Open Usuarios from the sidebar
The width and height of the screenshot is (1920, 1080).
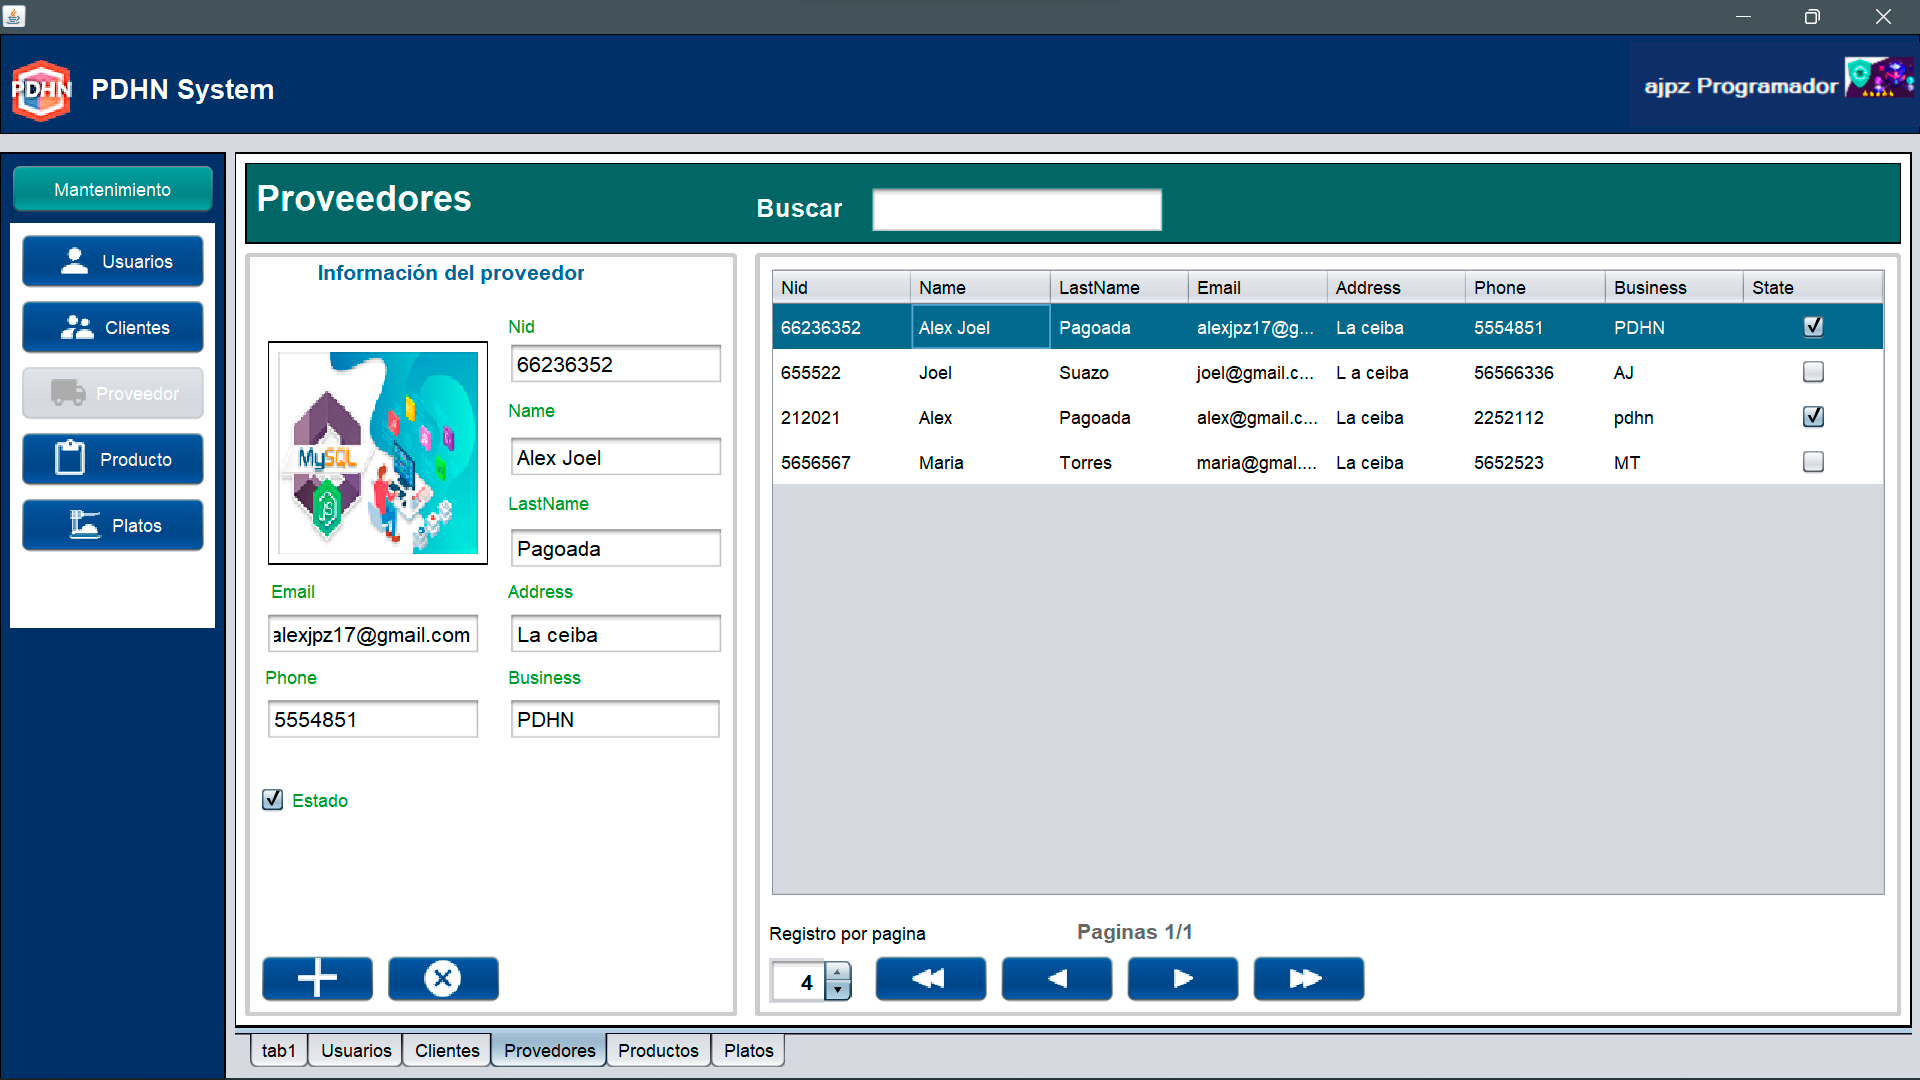[113, 261]
